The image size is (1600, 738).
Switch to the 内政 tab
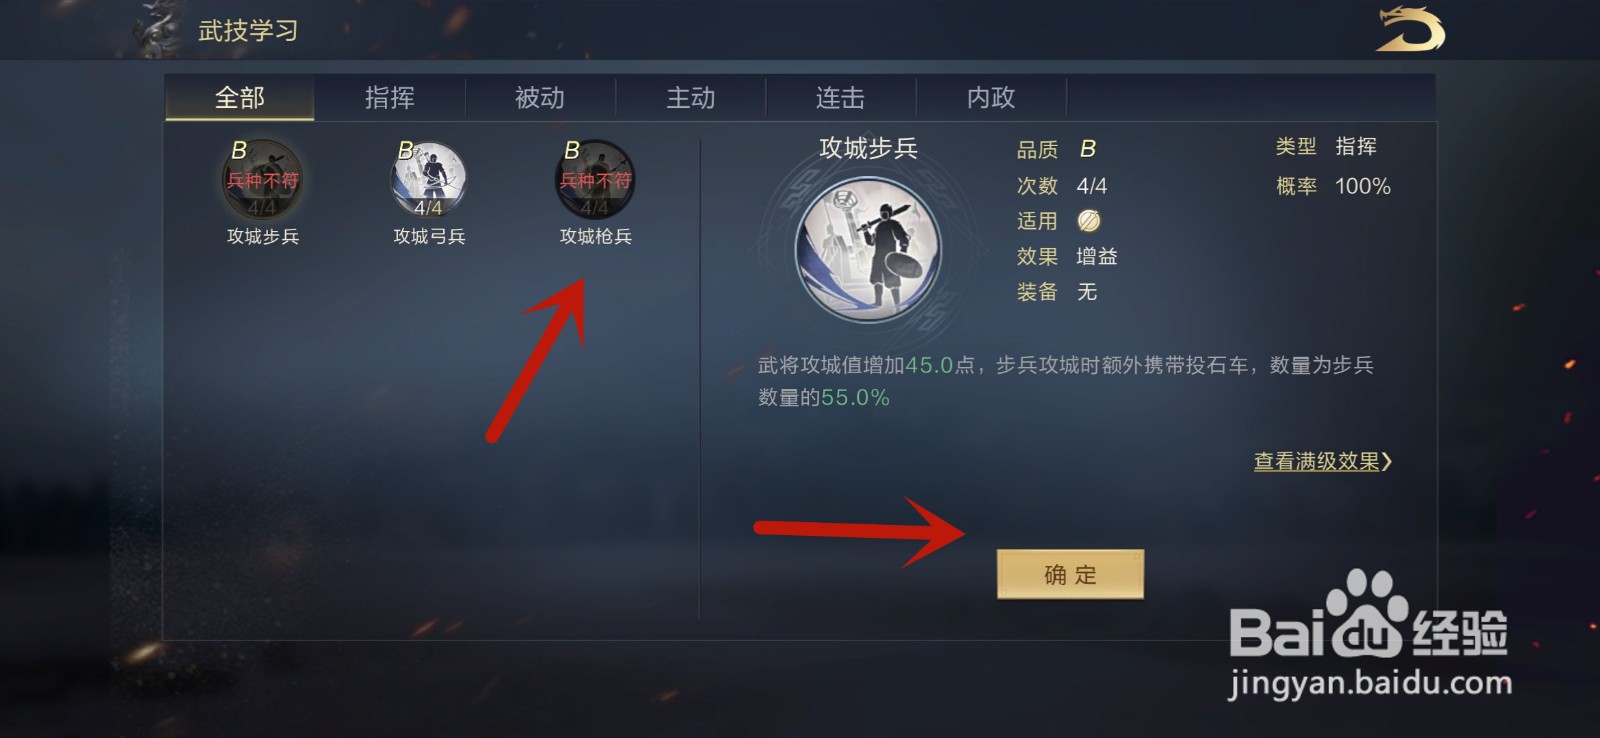click(x=991, y=98)
